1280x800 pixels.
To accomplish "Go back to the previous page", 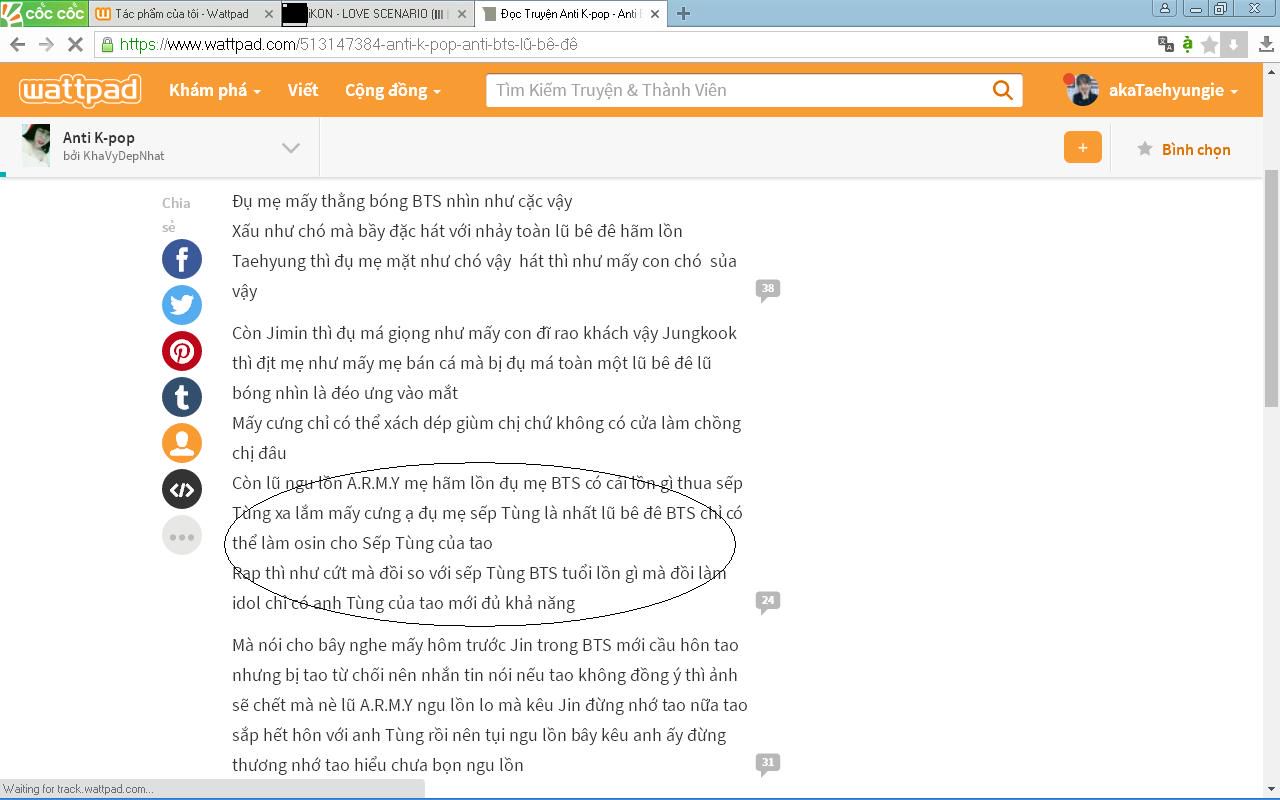I will tap(17, 44).
